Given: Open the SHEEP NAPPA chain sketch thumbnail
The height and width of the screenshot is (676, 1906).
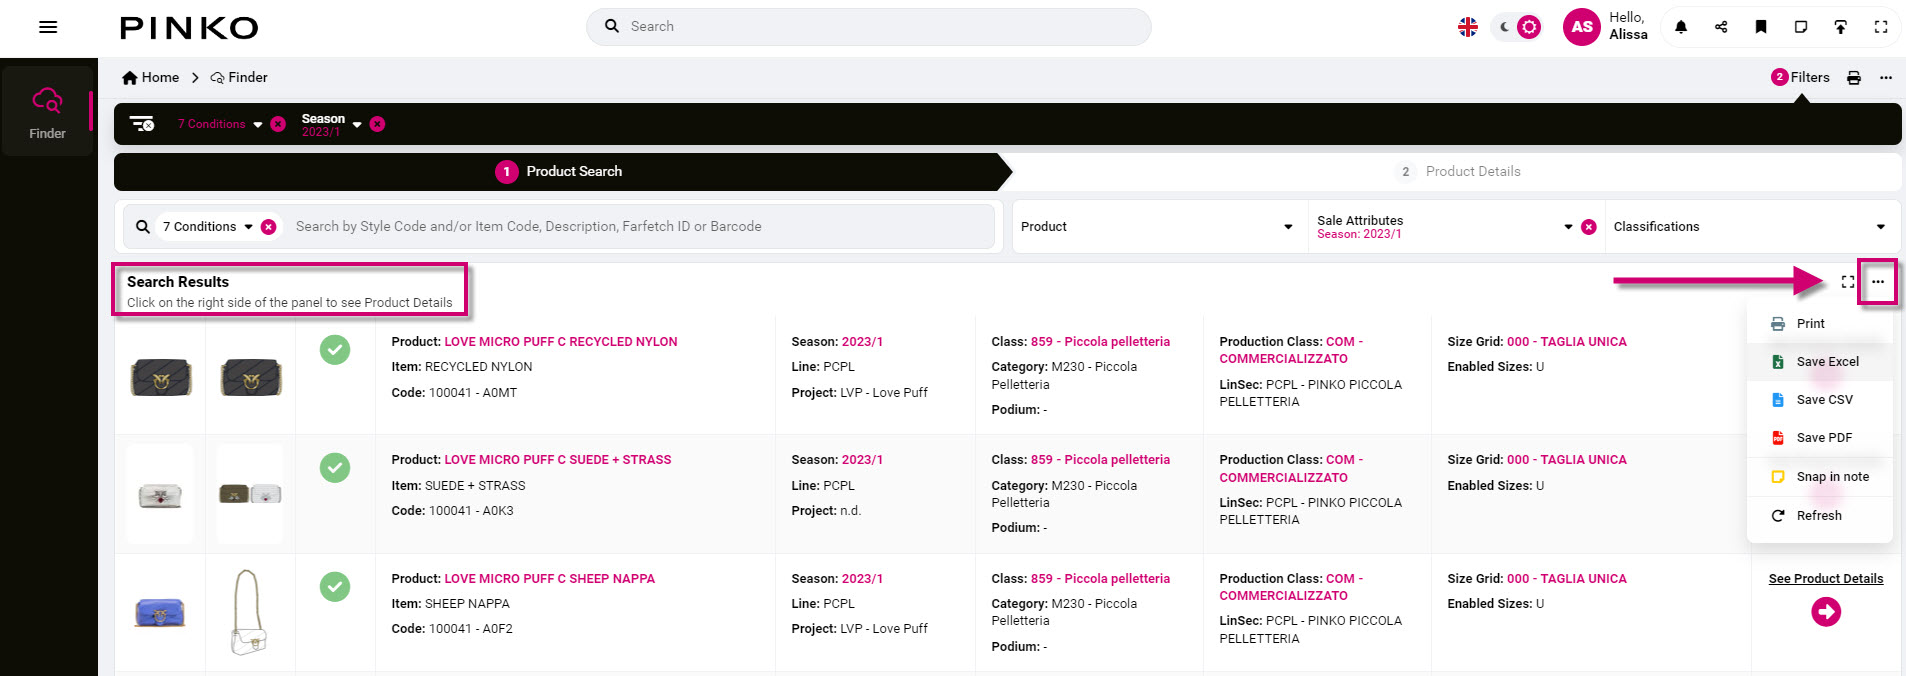Looking at the screenshot, I should coord(248,612).
